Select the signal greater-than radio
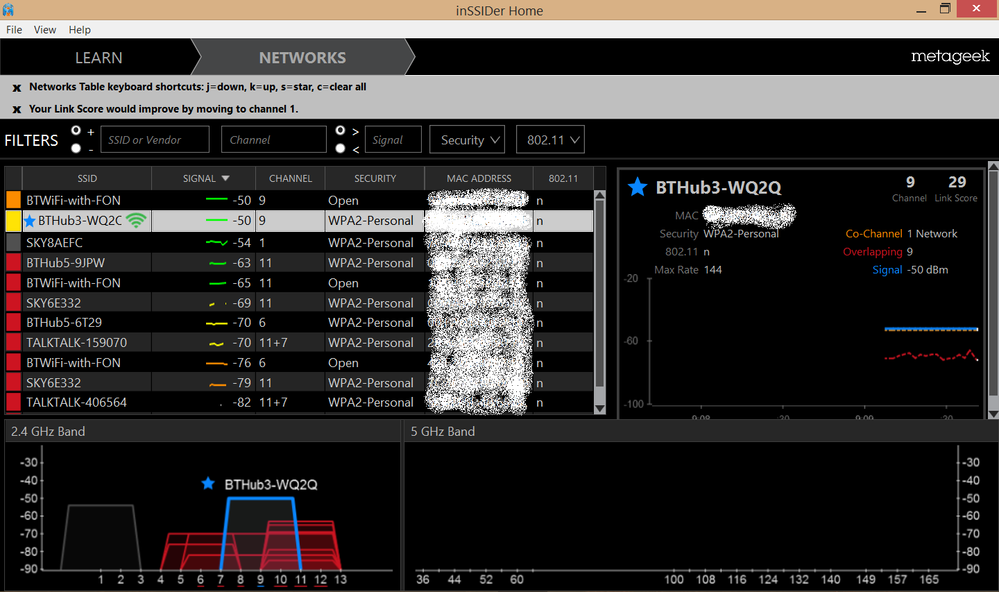 (340, 131)
